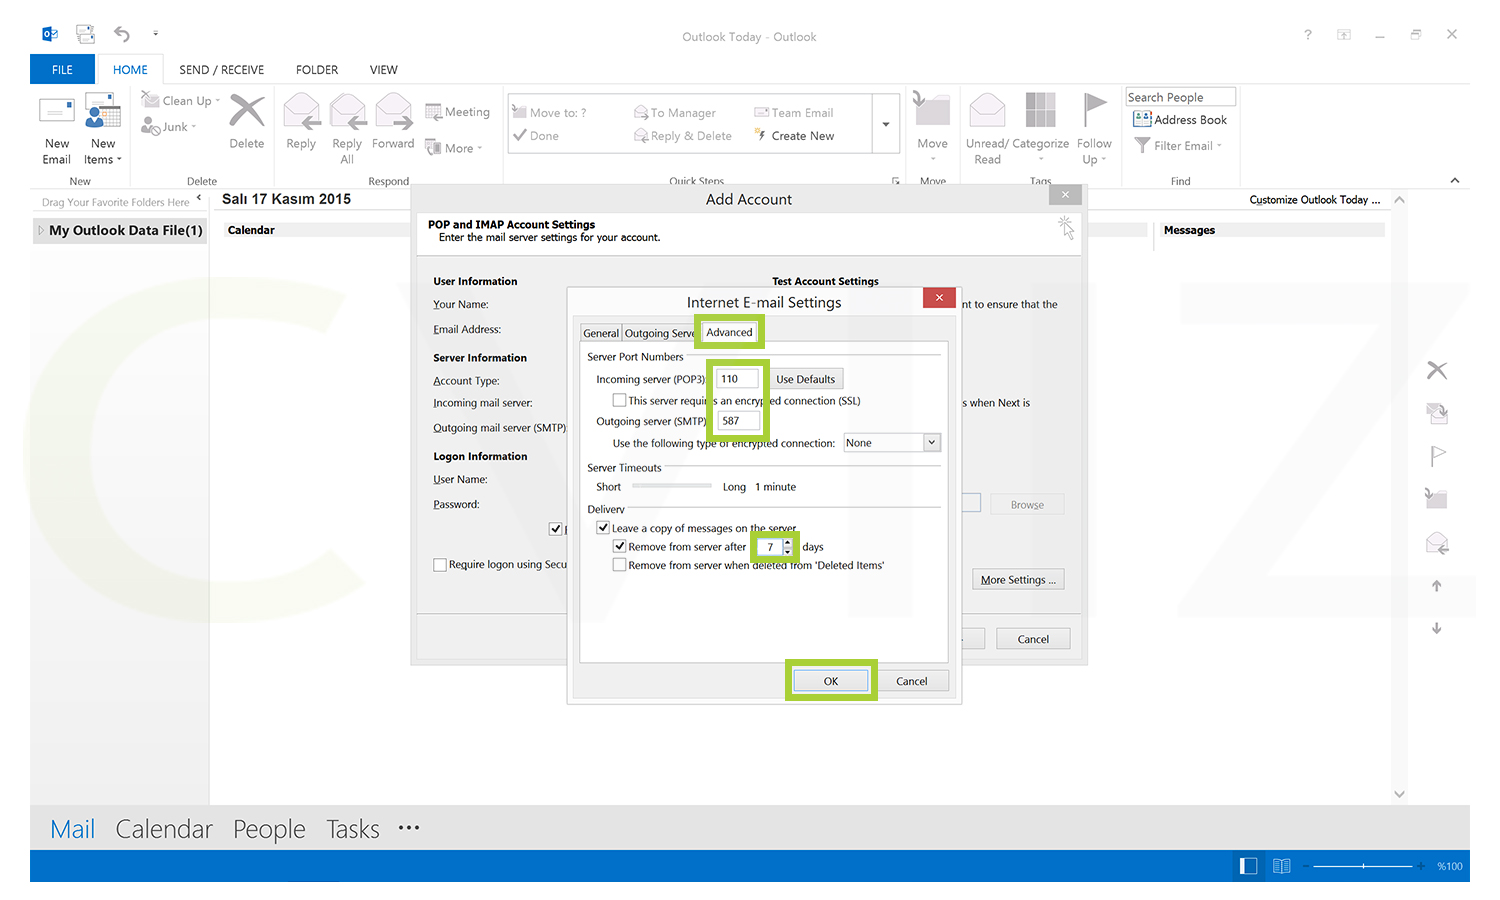Toggle Require logon using Secure checkbox

(440, 565)
